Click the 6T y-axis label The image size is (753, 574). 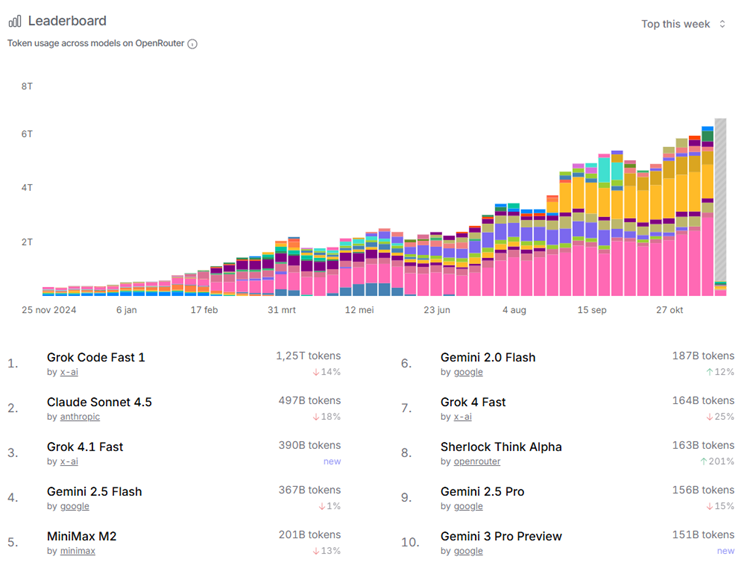[27, 134]
